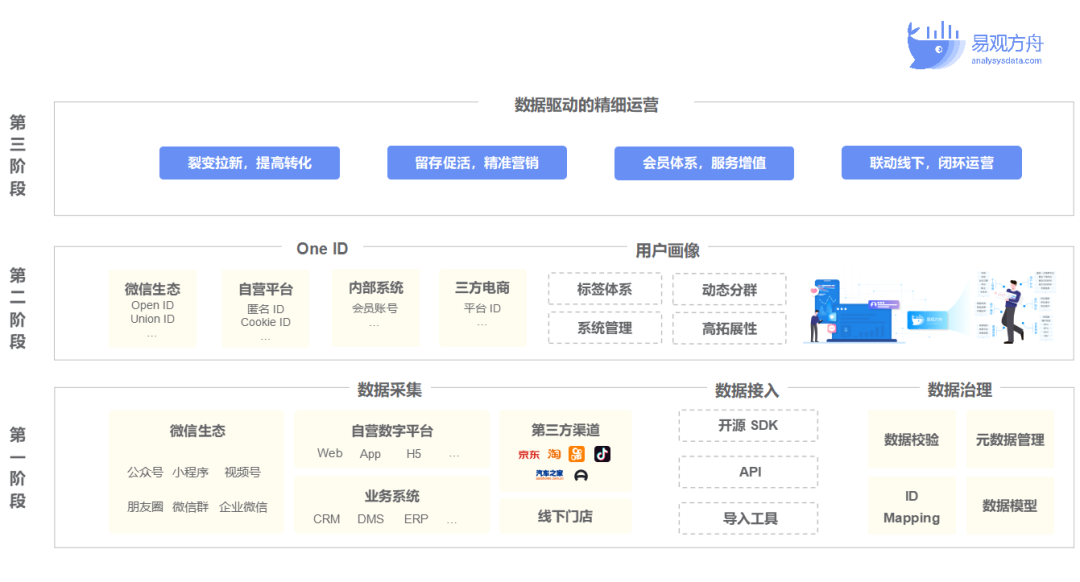
Task: Select the API box under 数据接入
Action: pyautogui.click(x=748, y=472)
